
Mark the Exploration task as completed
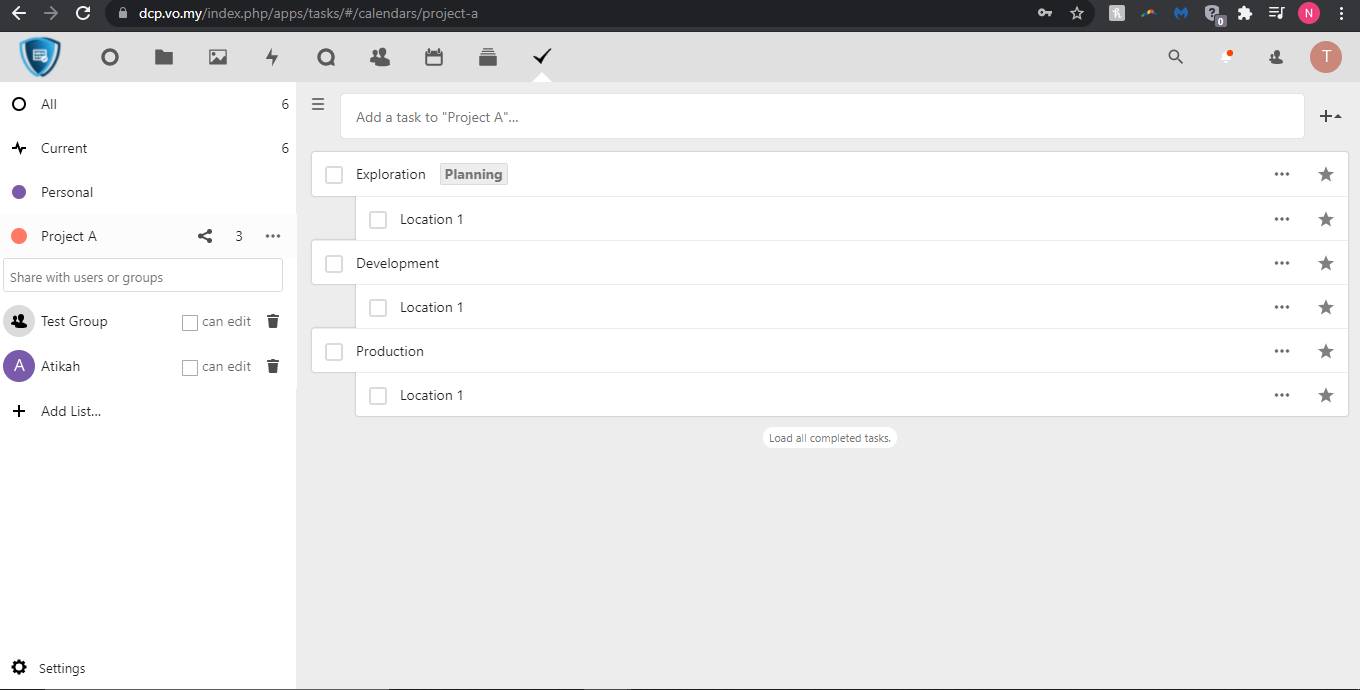[x=334, y=175]
